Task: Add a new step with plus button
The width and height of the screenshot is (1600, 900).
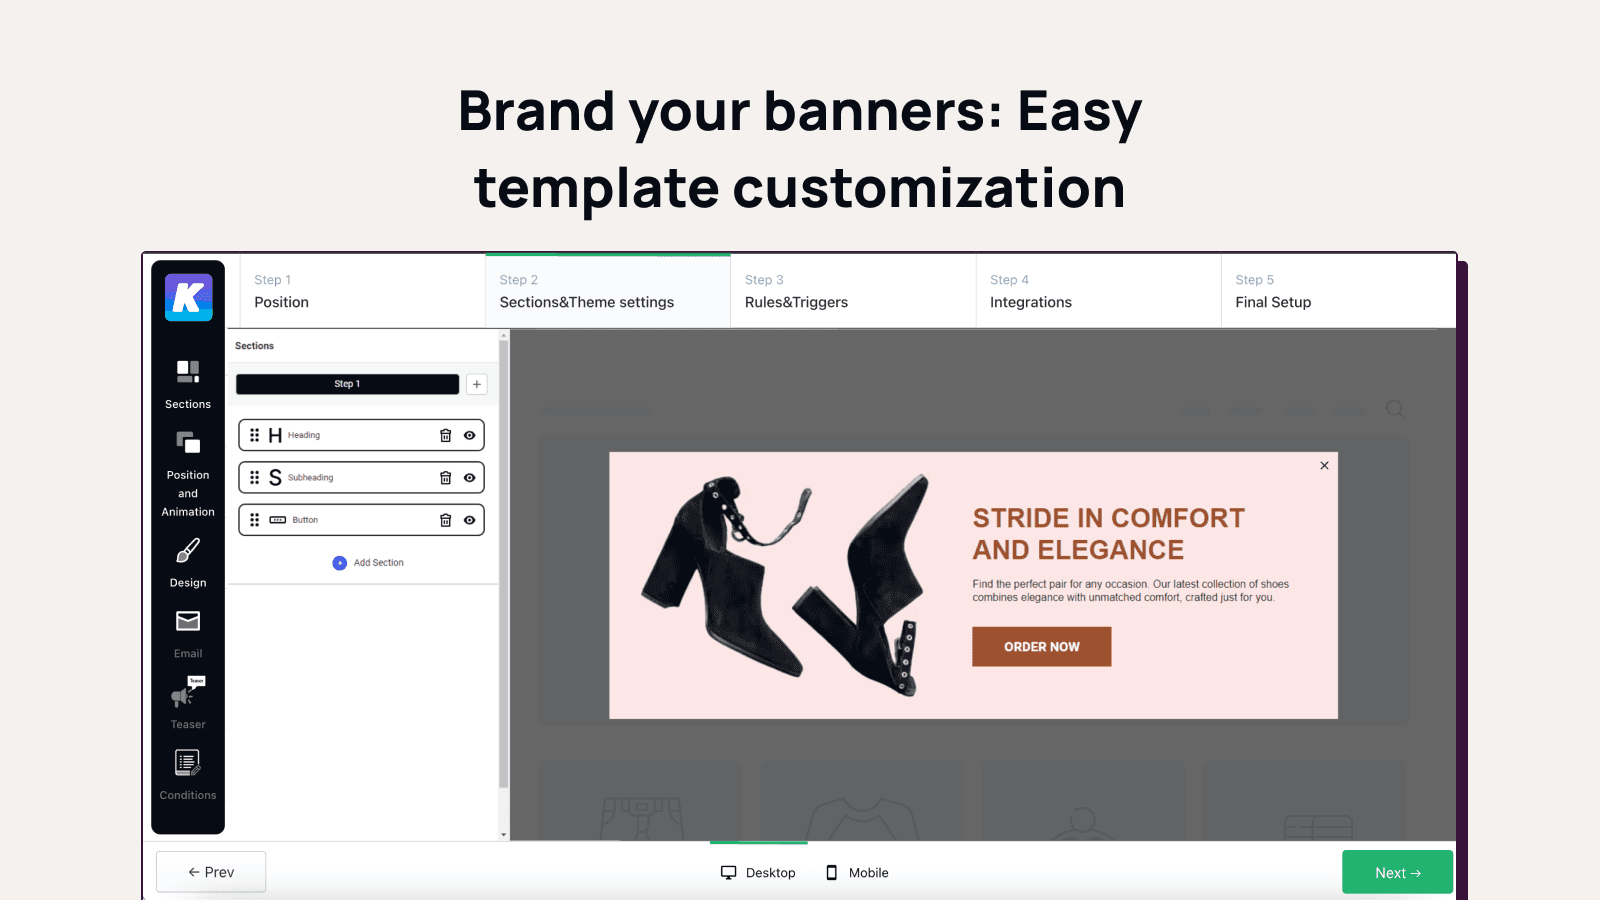Action: (477, 384)
